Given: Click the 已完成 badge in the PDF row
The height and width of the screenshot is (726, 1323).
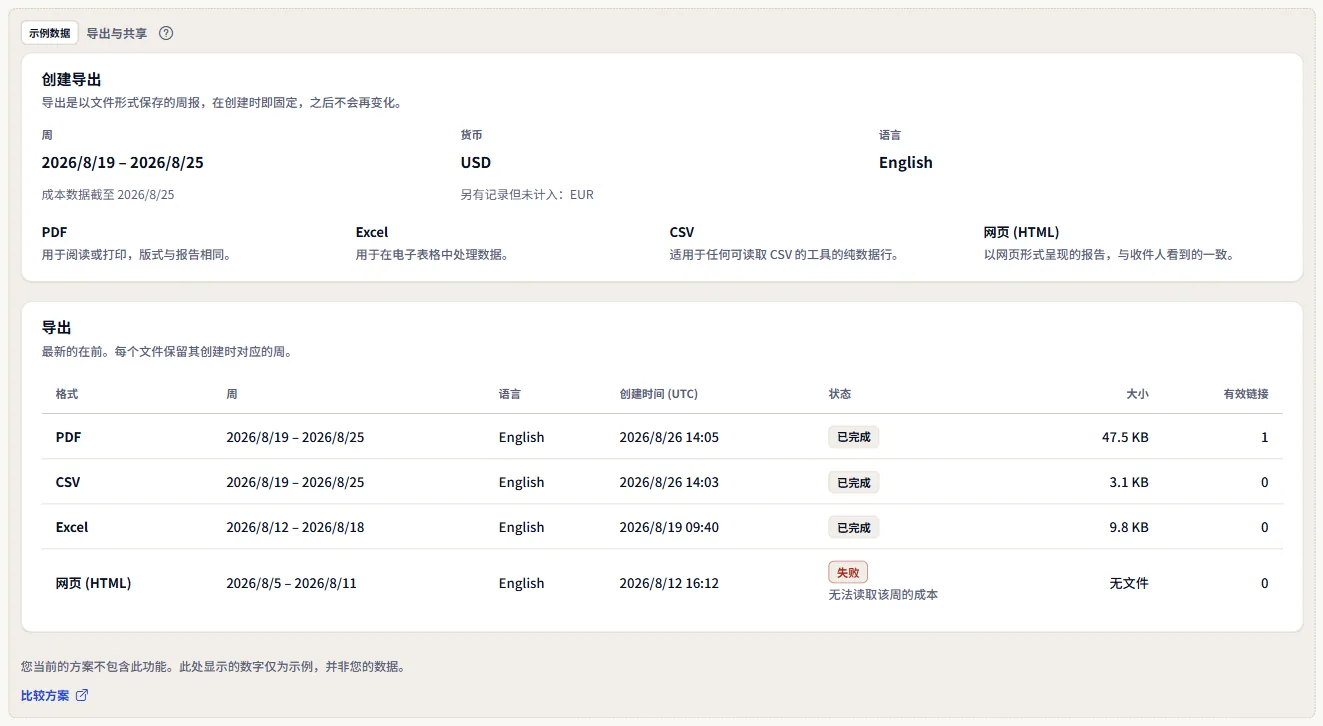Looking at the screenshot, I should (854, 437).
